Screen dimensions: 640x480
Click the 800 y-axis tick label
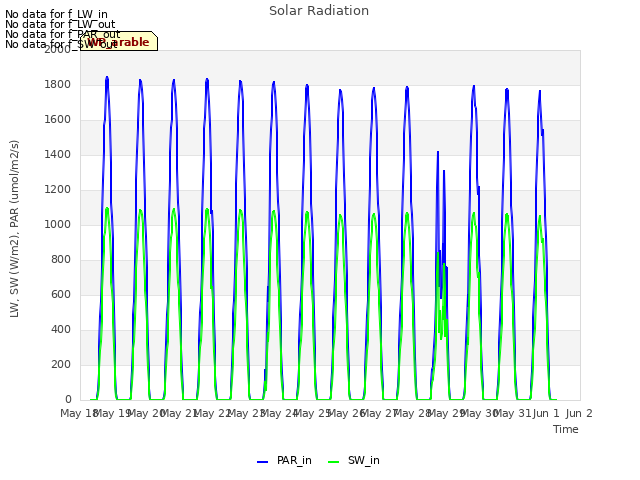[61, 260]
